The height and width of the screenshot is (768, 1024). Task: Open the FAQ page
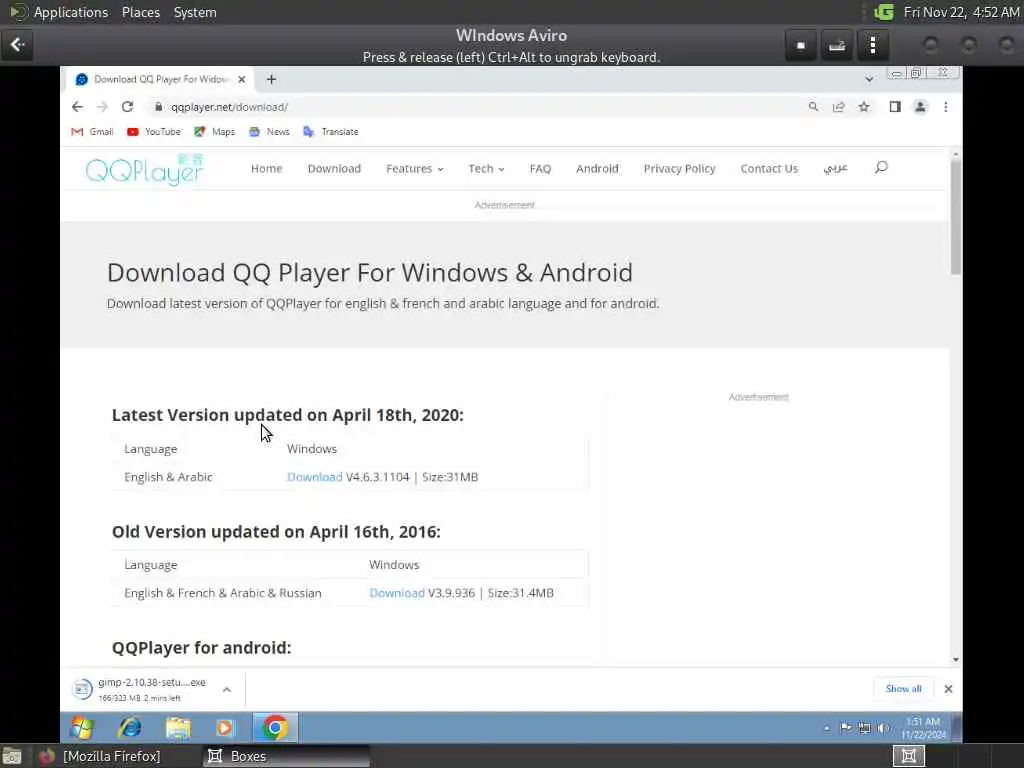pyautogui.click(x=540, y=168)
